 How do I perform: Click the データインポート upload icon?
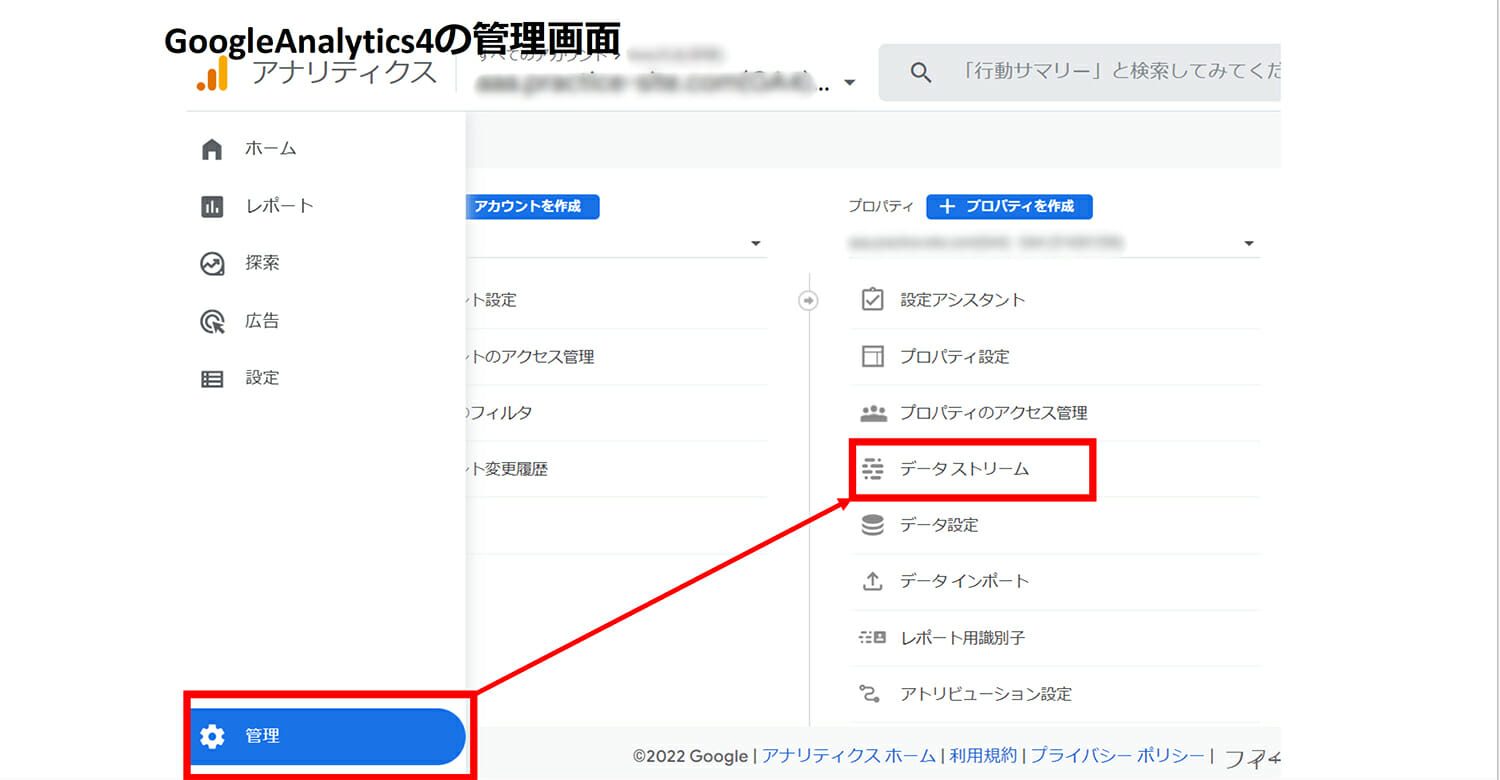click(873, 581)
